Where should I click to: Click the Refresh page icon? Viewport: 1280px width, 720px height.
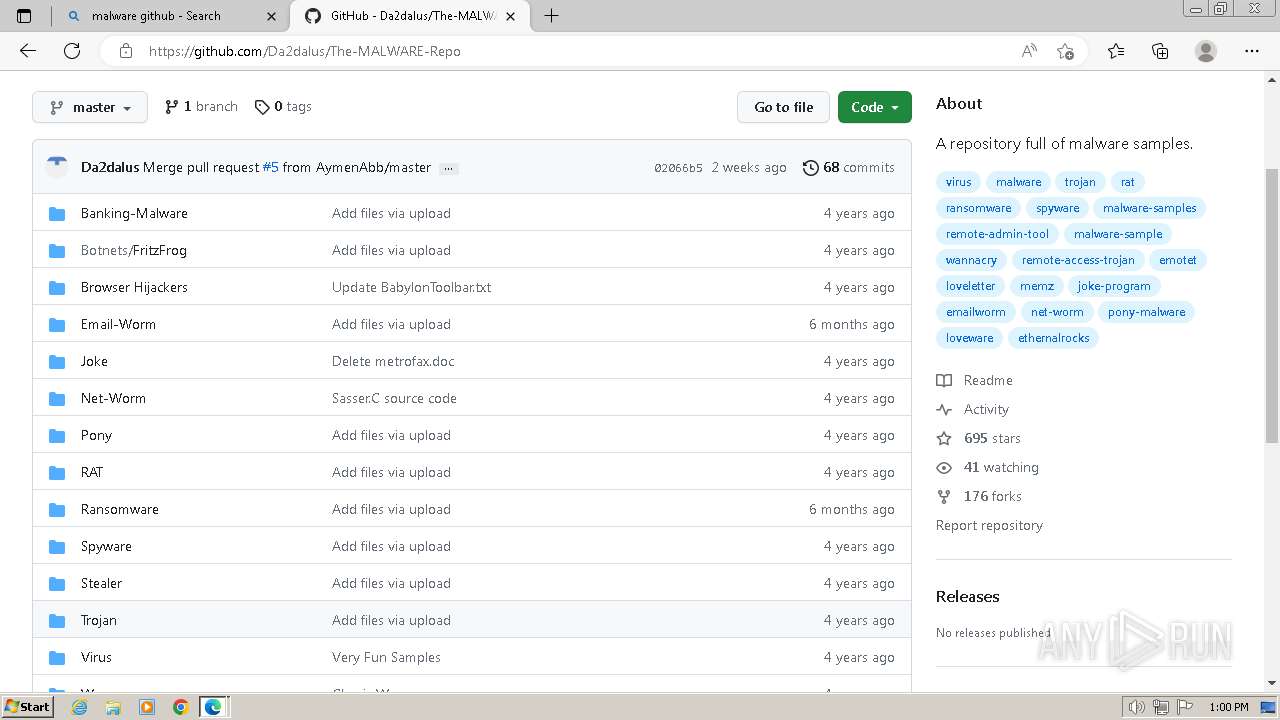click(x=72, y=51)
